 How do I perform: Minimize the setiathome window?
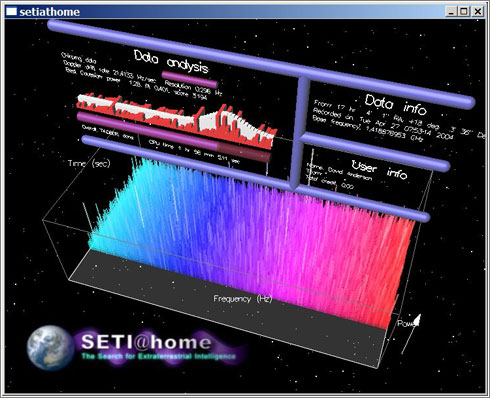click(x=451, y=12)
